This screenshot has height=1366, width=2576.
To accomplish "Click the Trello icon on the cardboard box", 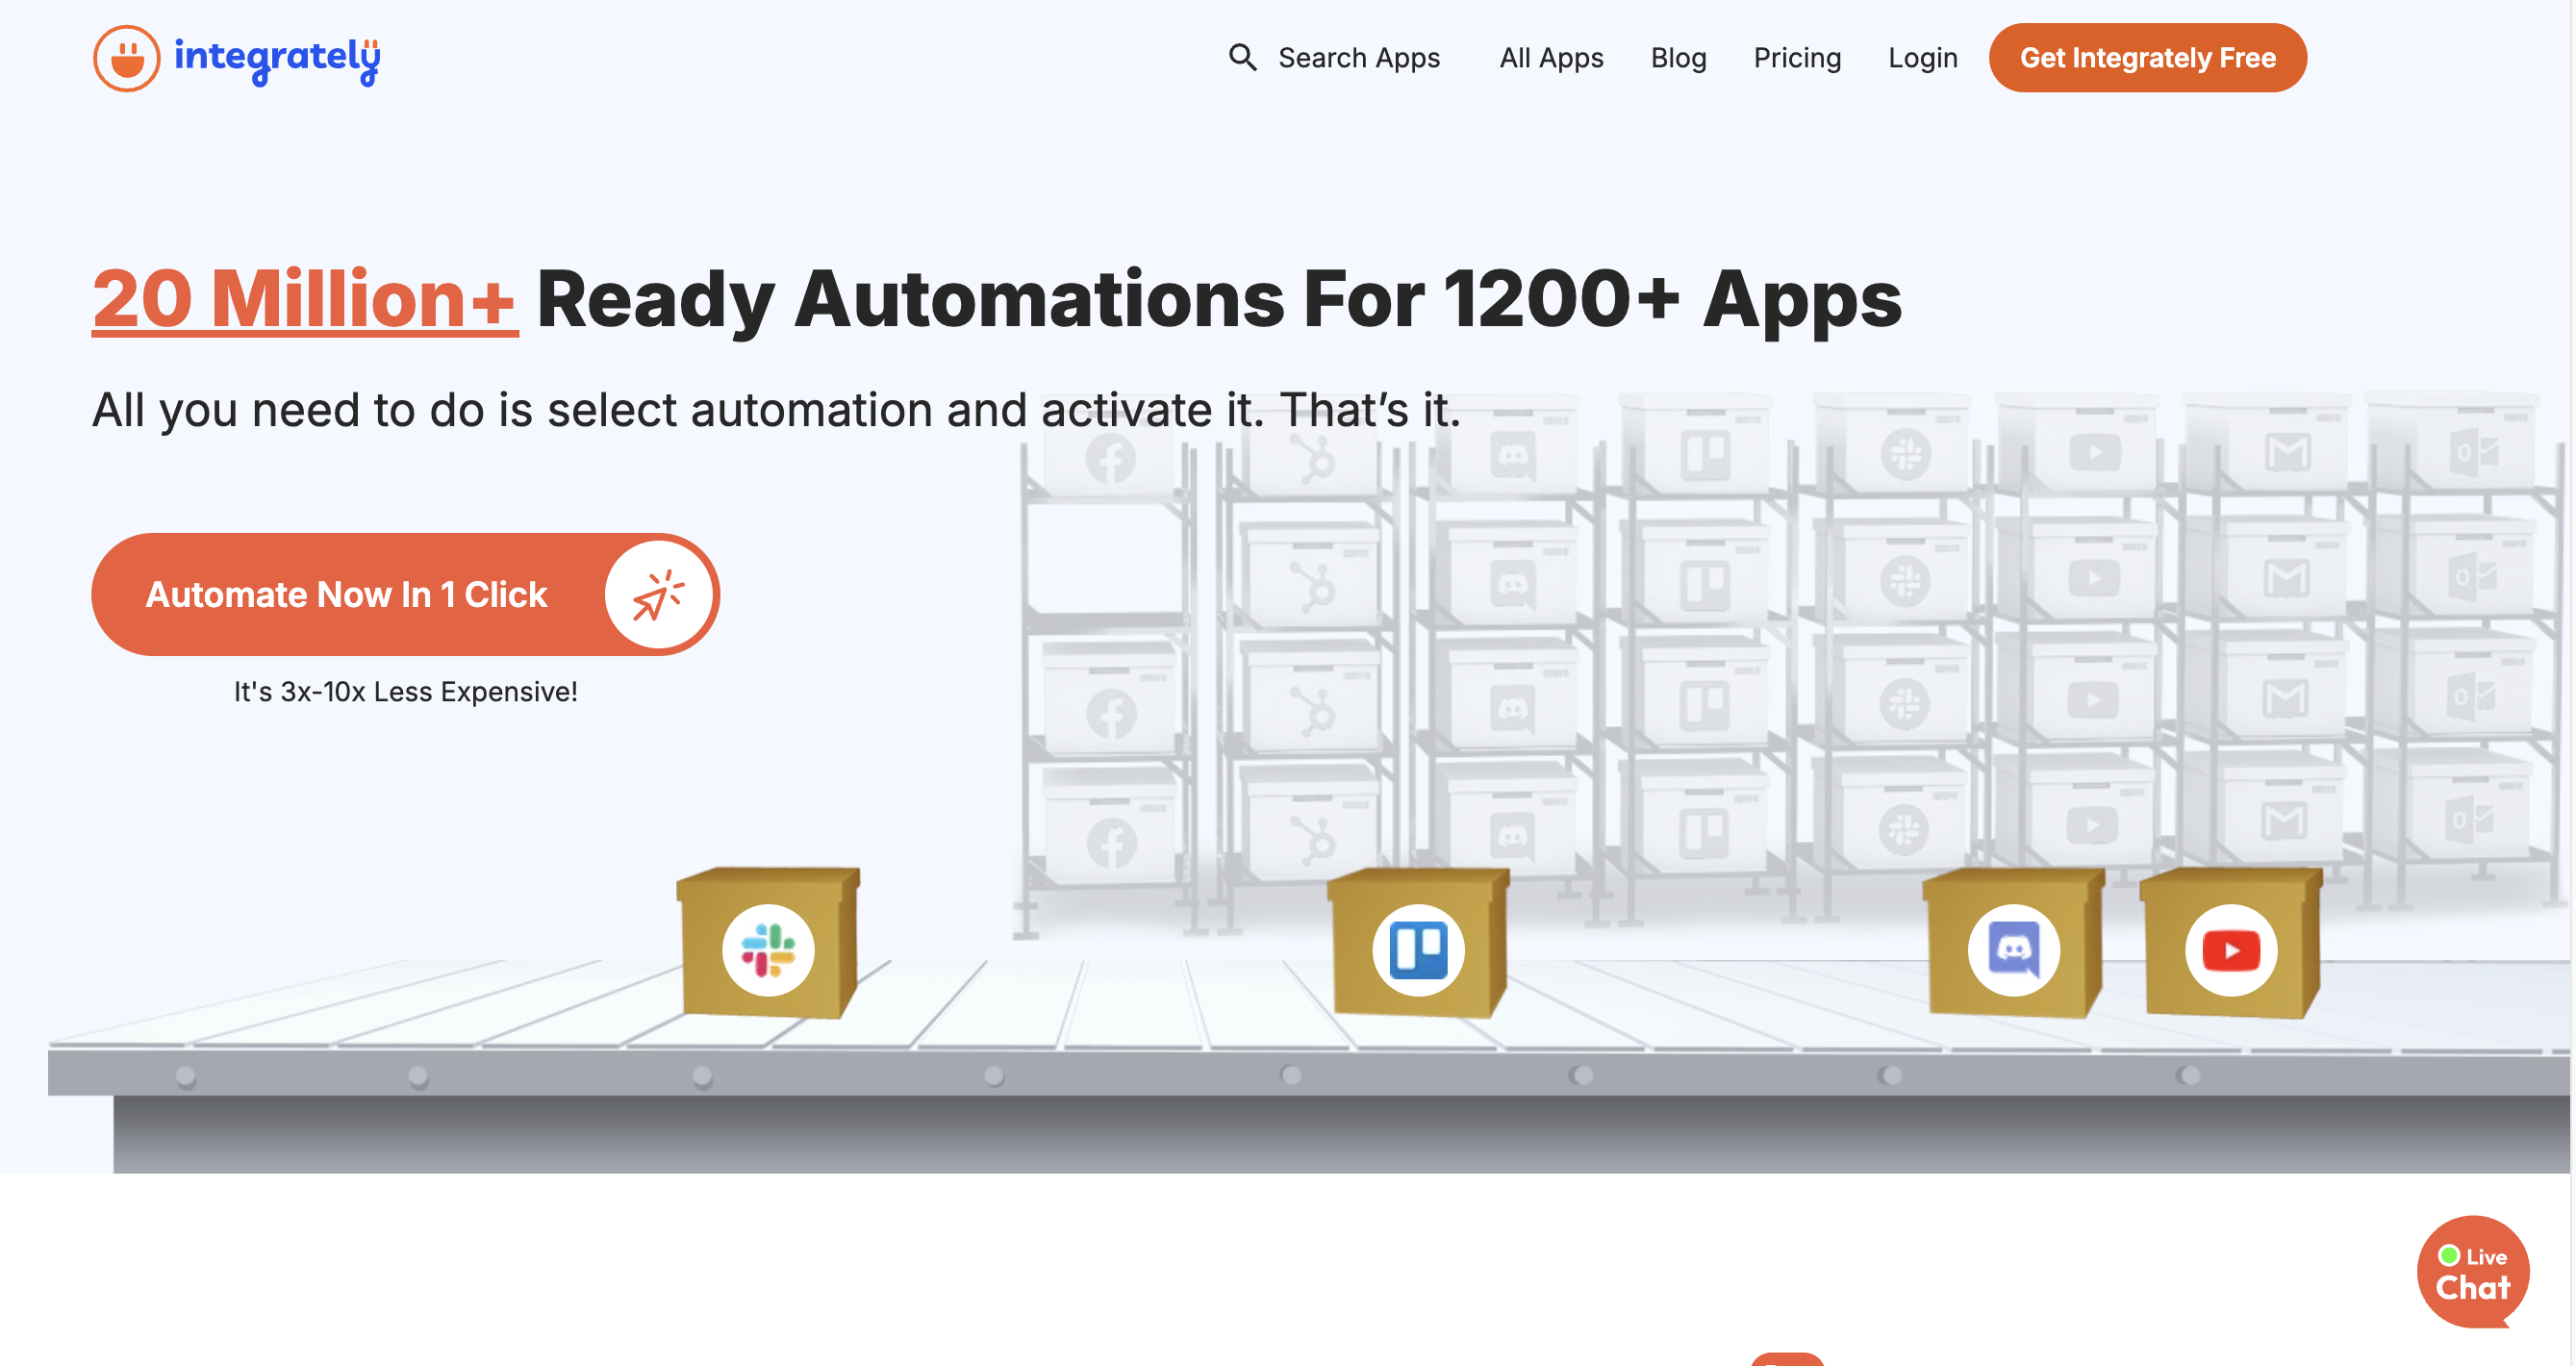I will pyautogui.click(x=1418, y=949).
